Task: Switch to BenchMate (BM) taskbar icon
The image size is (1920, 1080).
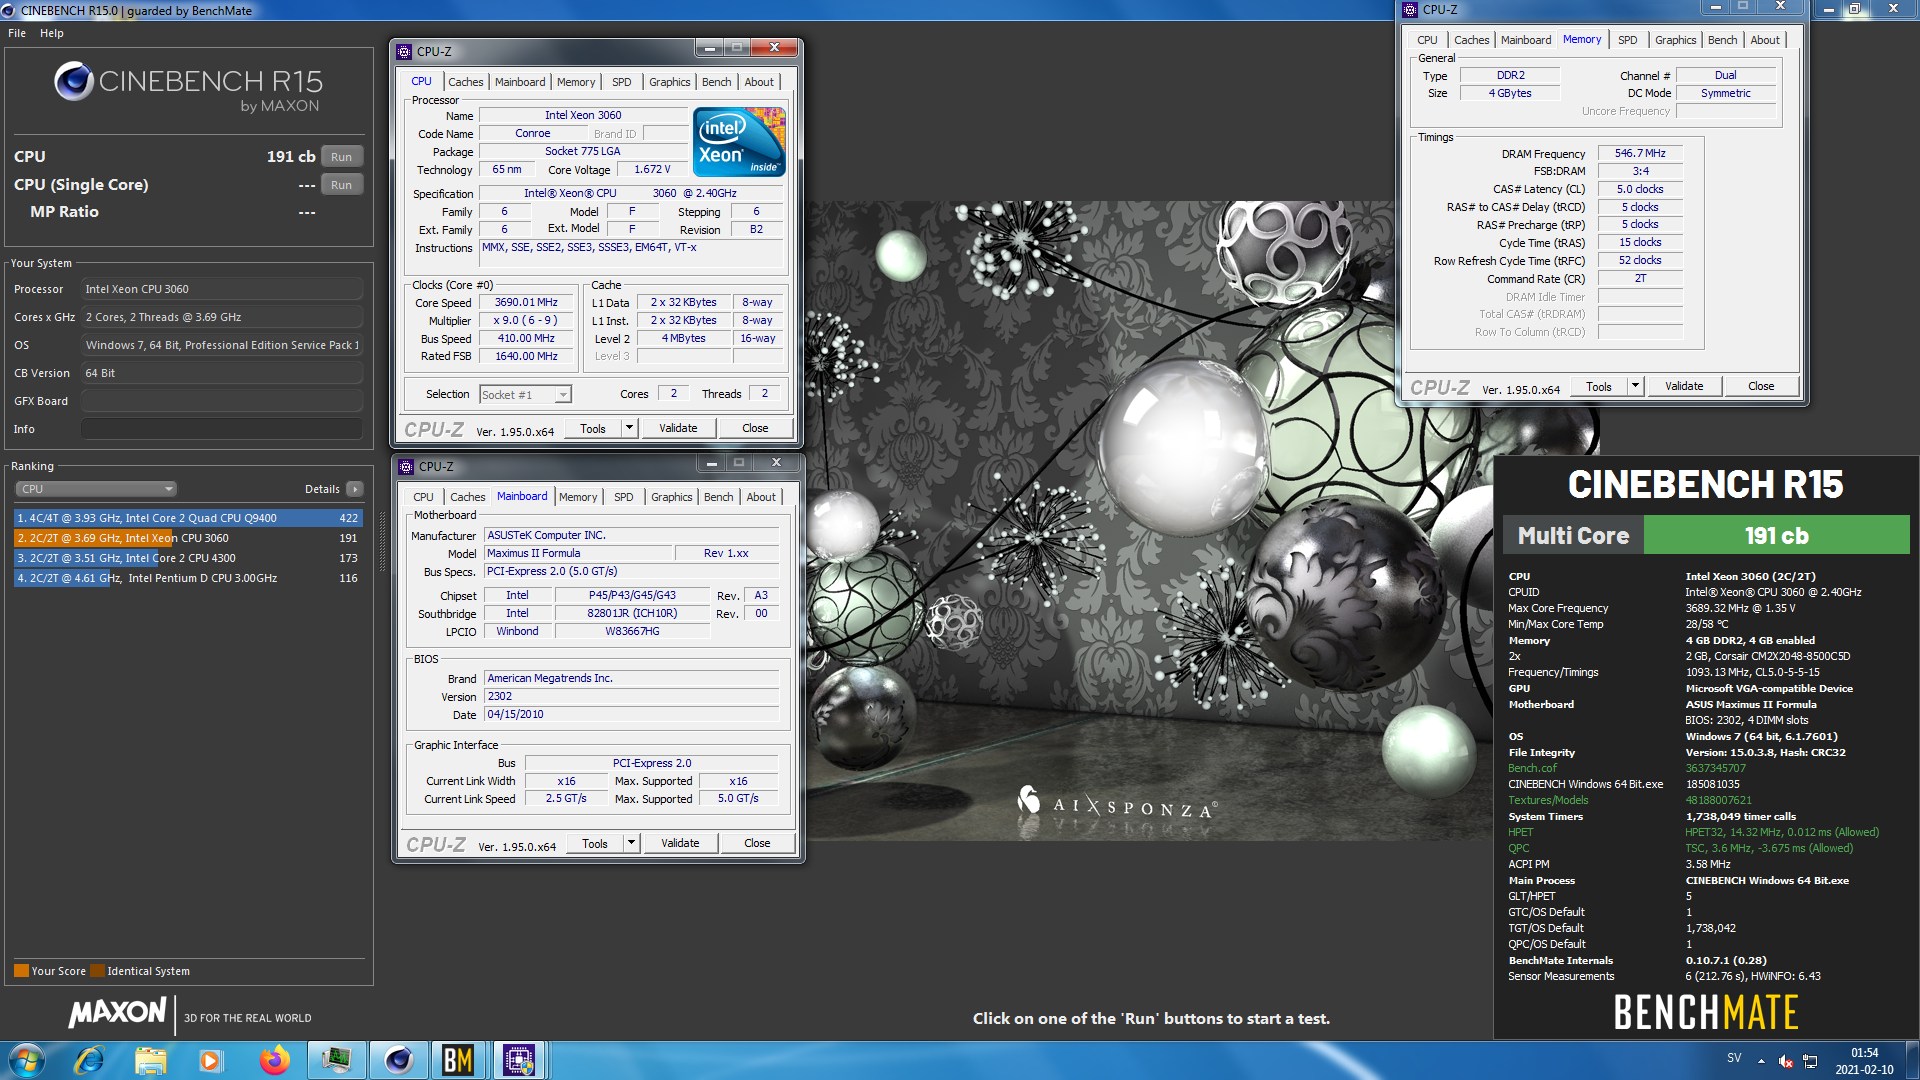Action: click(x=458, y=1060)
